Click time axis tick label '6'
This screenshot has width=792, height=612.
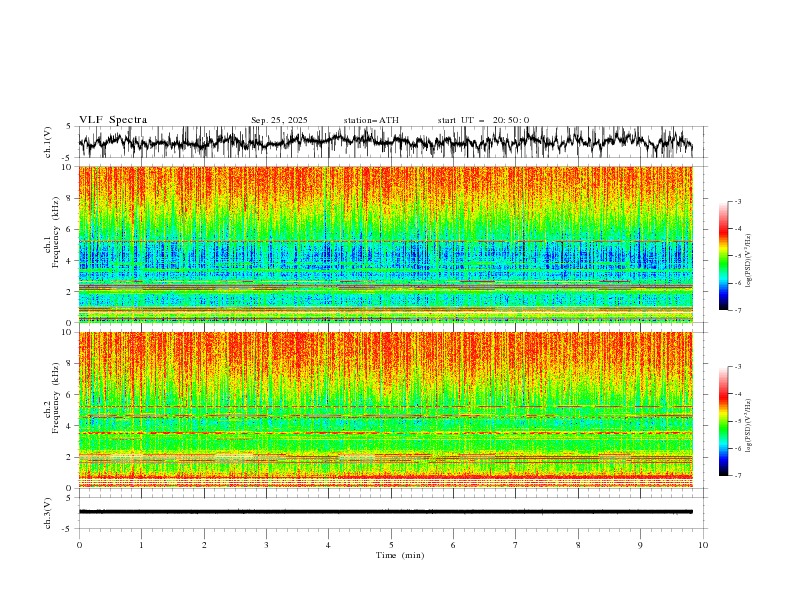(453, 545)
